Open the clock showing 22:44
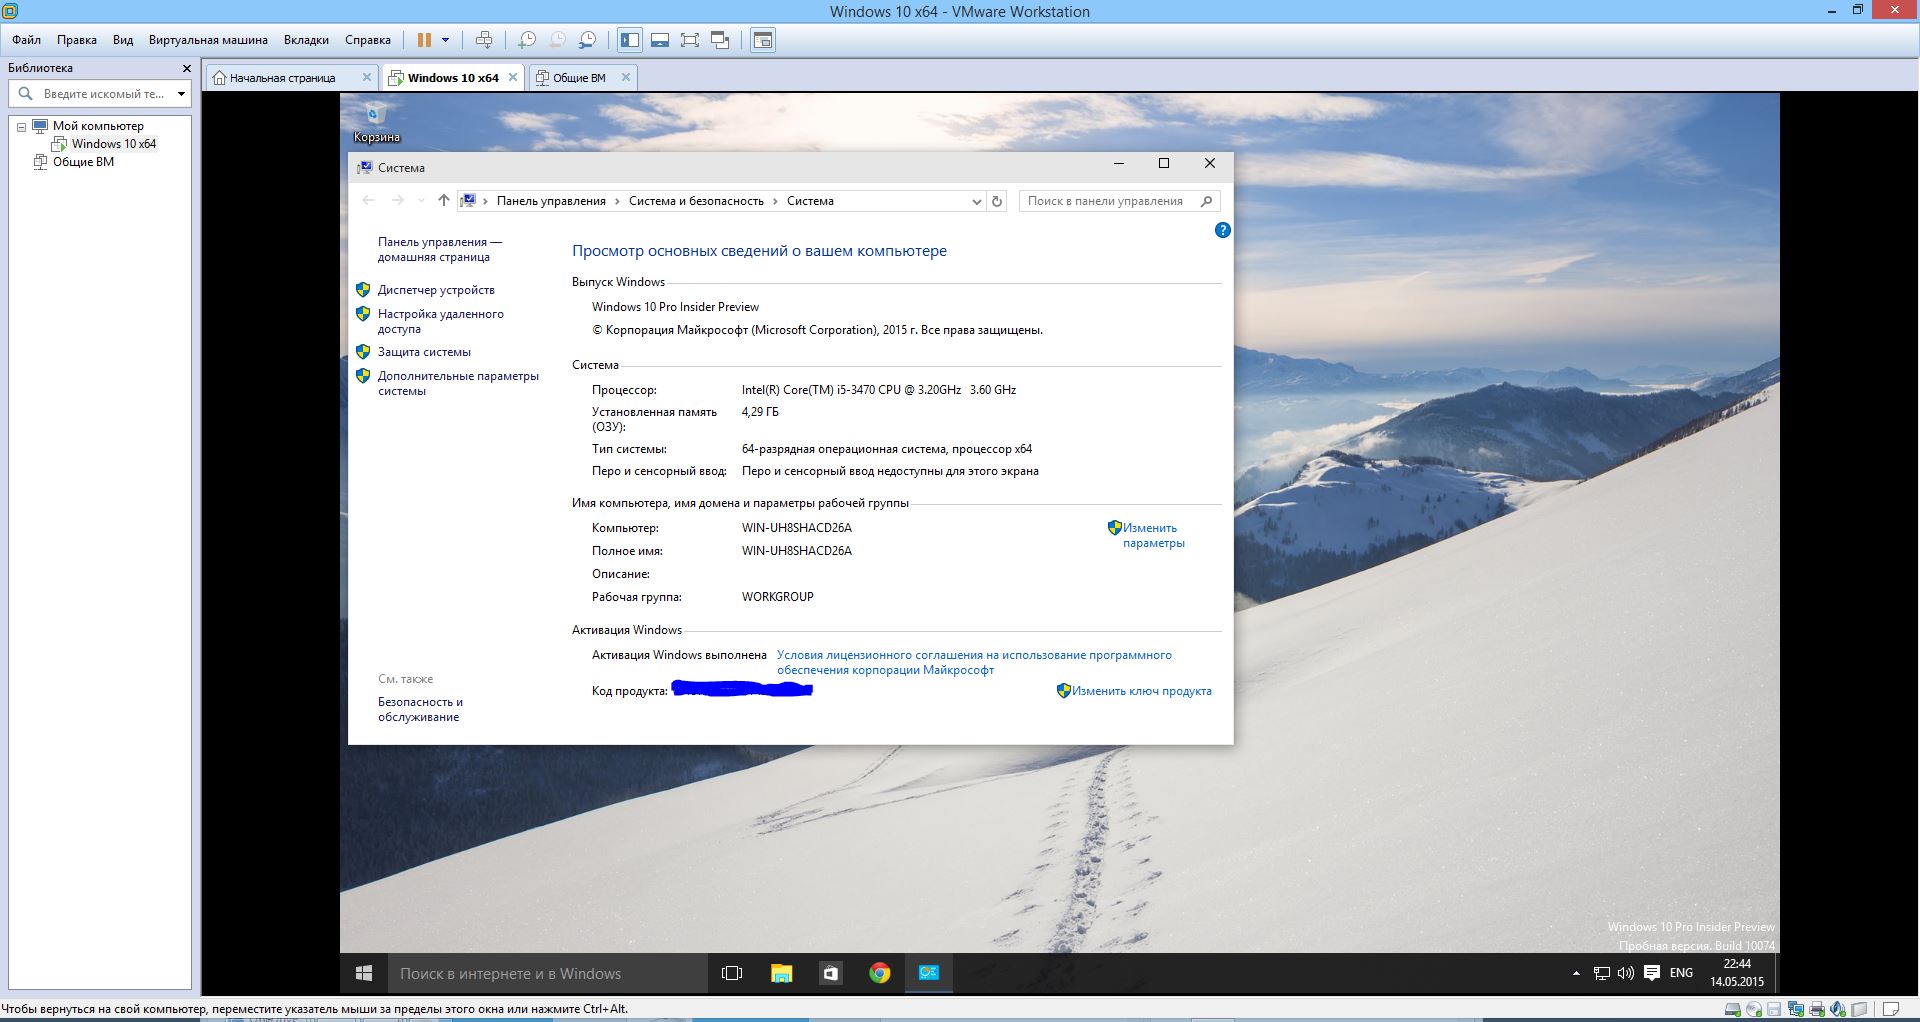This screenshot has height=1022, width=1920. tap(1737, 973)
